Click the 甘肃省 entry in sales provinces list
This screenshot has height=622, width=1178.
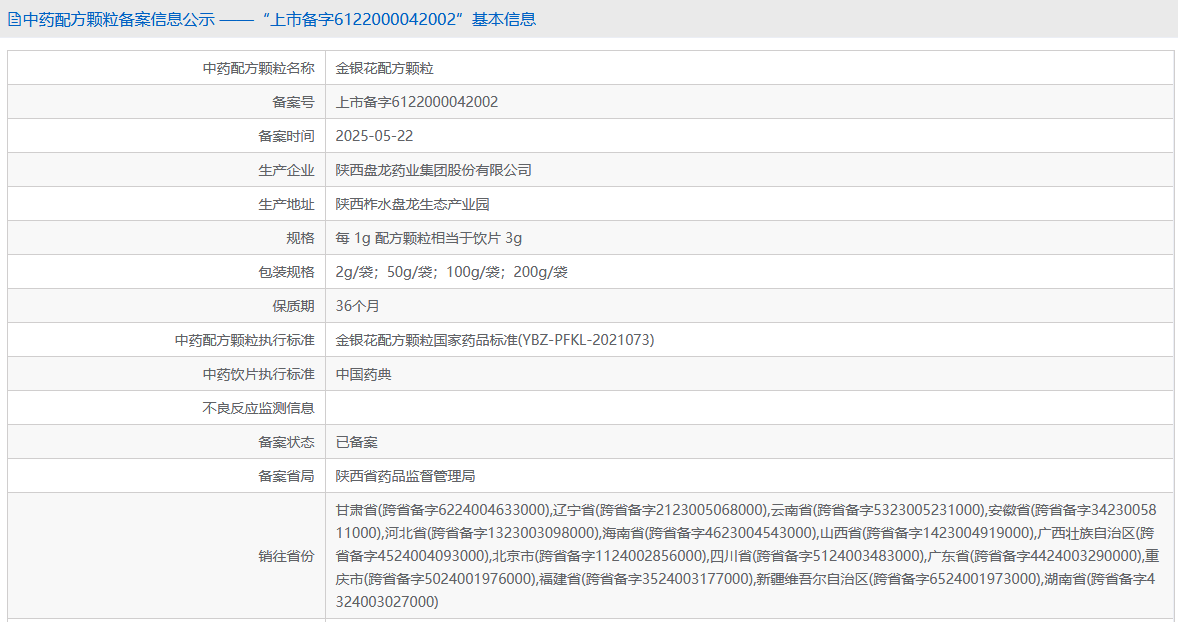[358, 510]
